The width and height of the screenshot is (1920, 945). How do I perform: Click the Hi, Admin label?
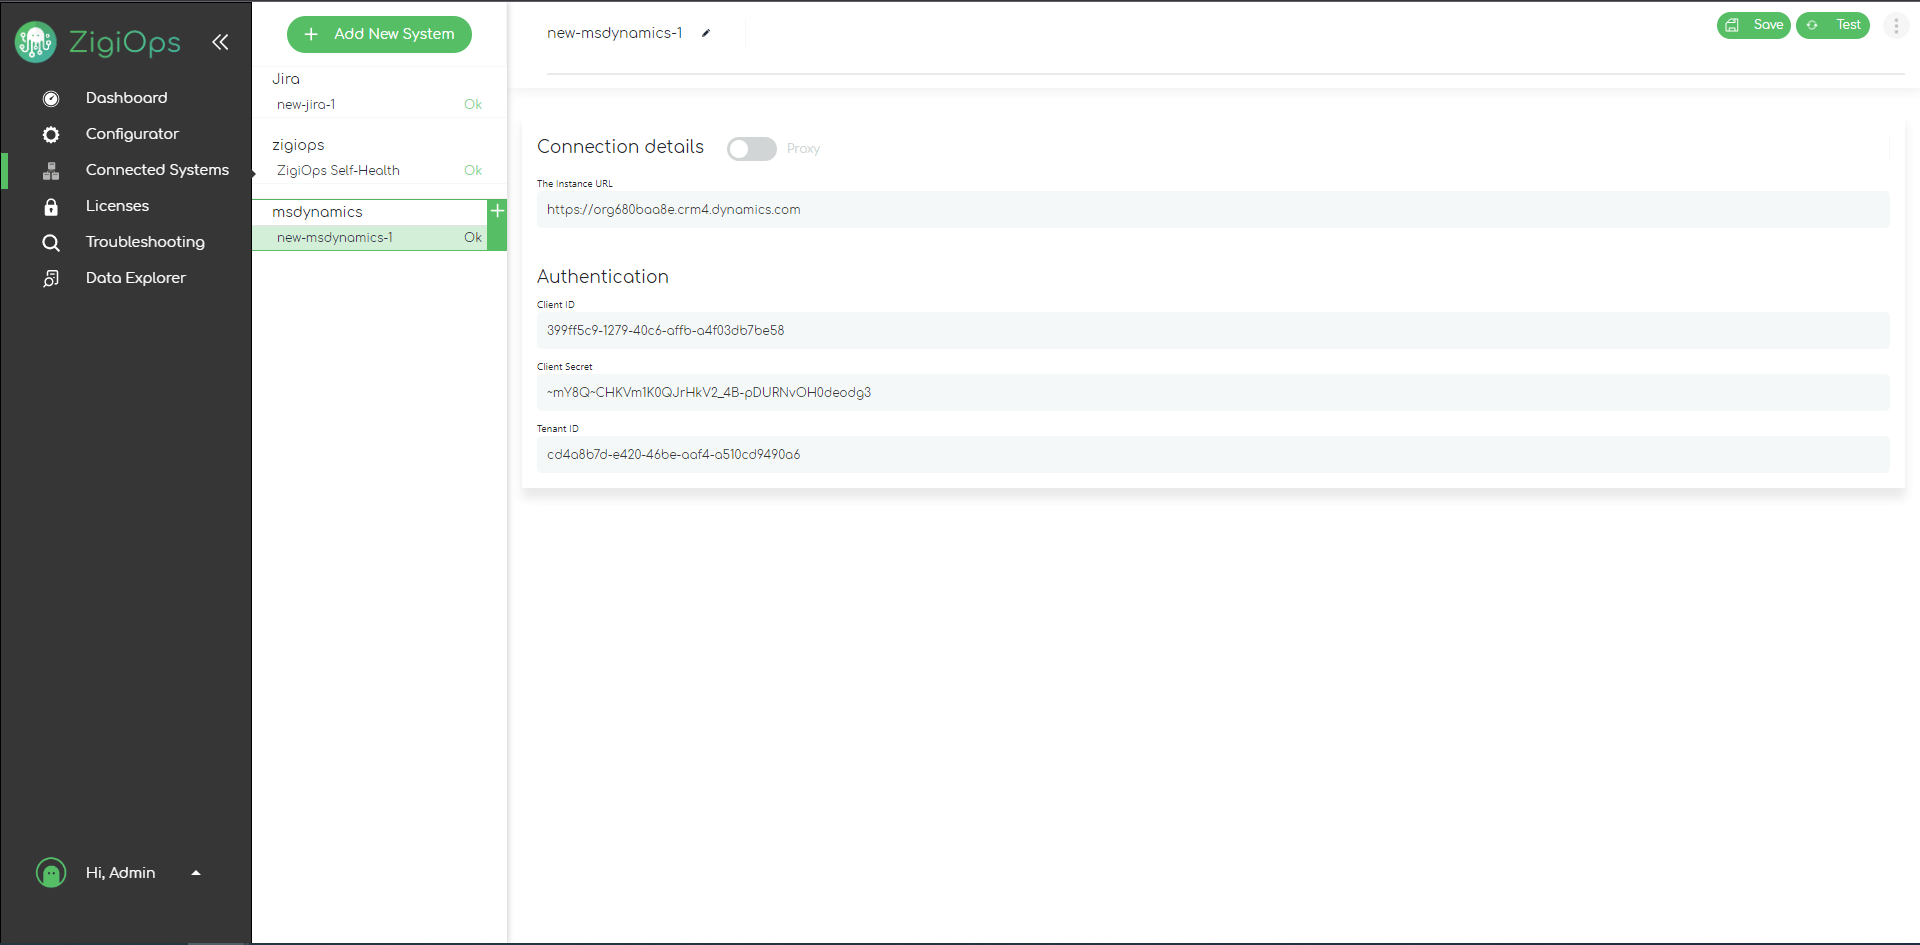point(120,873)
